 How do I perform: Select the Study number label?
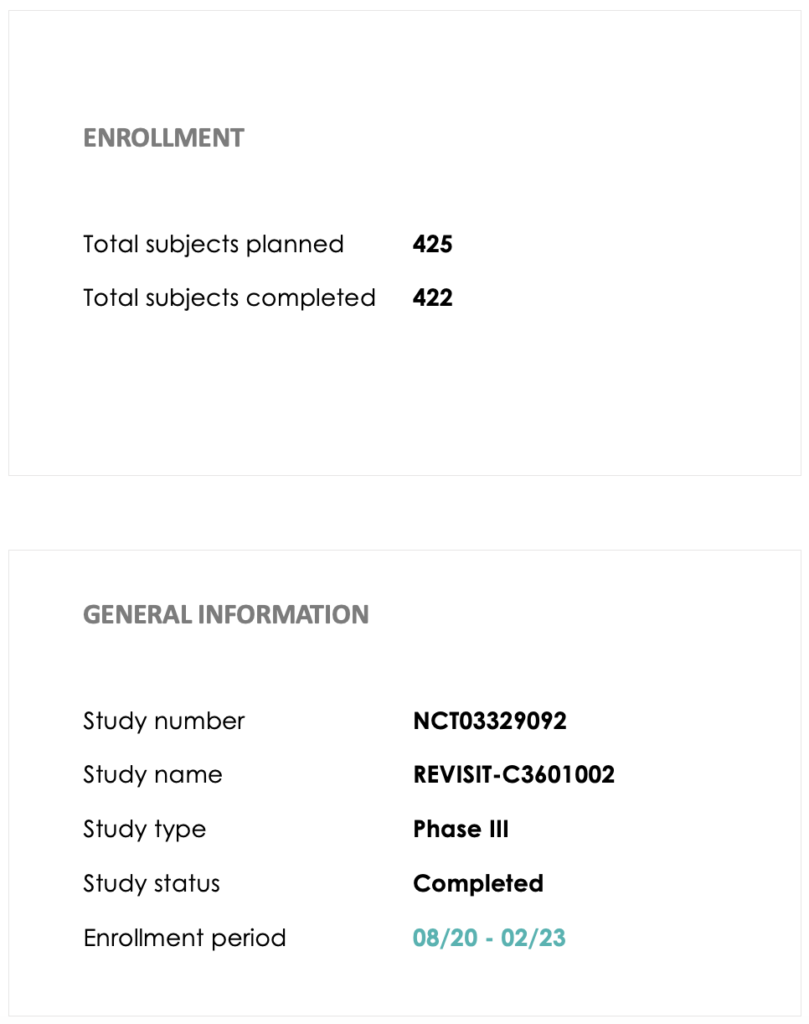pyautogui.click(x=164, y=721)
